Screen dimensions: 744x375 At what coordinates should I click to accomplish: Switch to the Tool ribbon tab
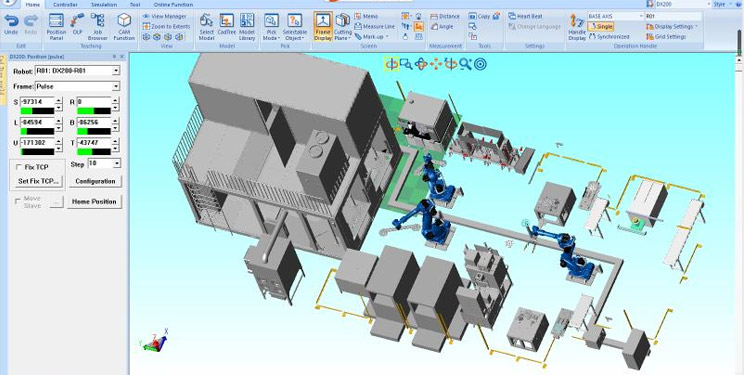point(135,5)
